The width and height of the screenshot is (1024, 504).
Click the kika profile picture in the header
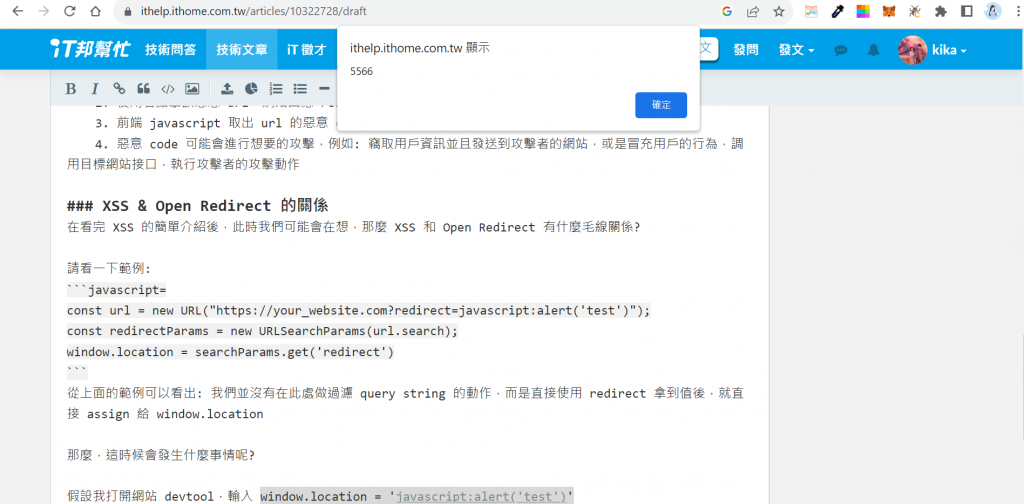912,50
